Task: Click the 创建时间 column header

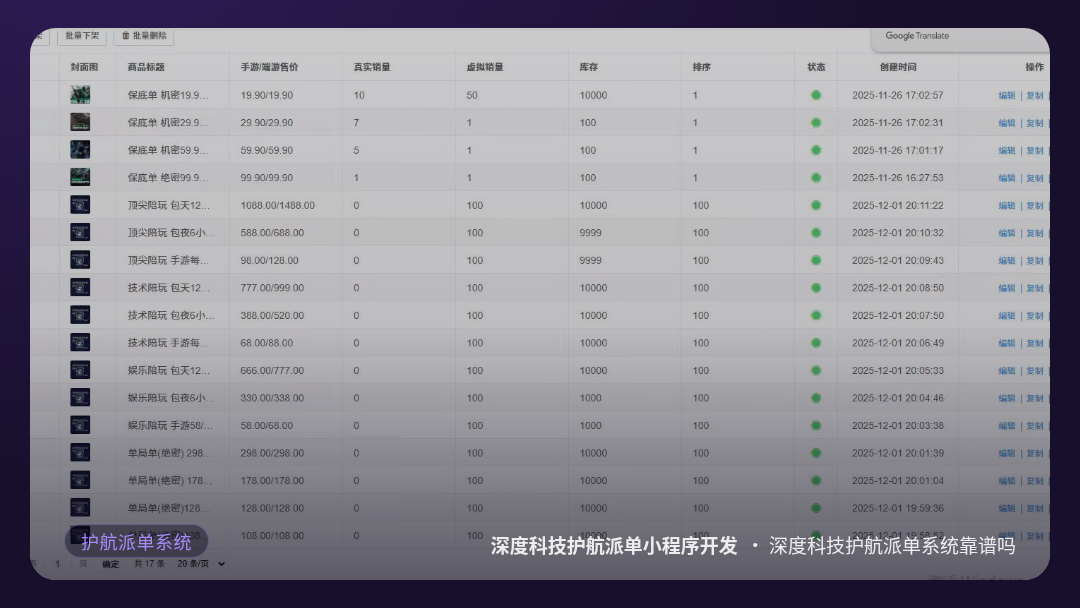Action: [897, 67]
